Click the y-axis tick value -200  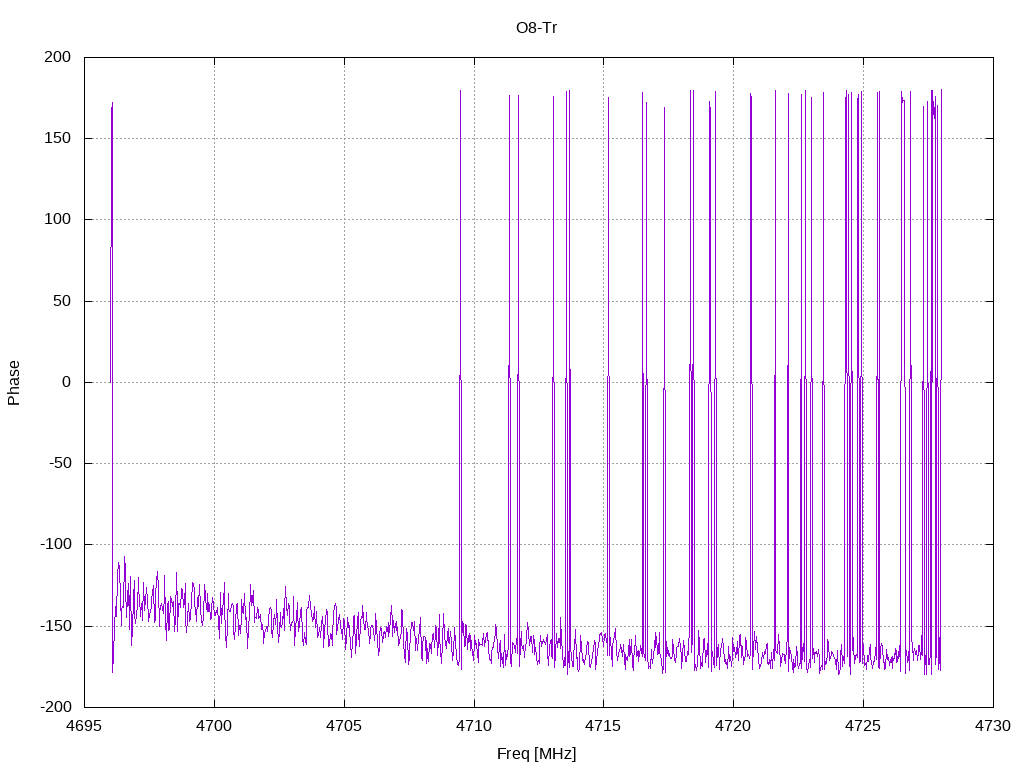click(x=56, y=707)
